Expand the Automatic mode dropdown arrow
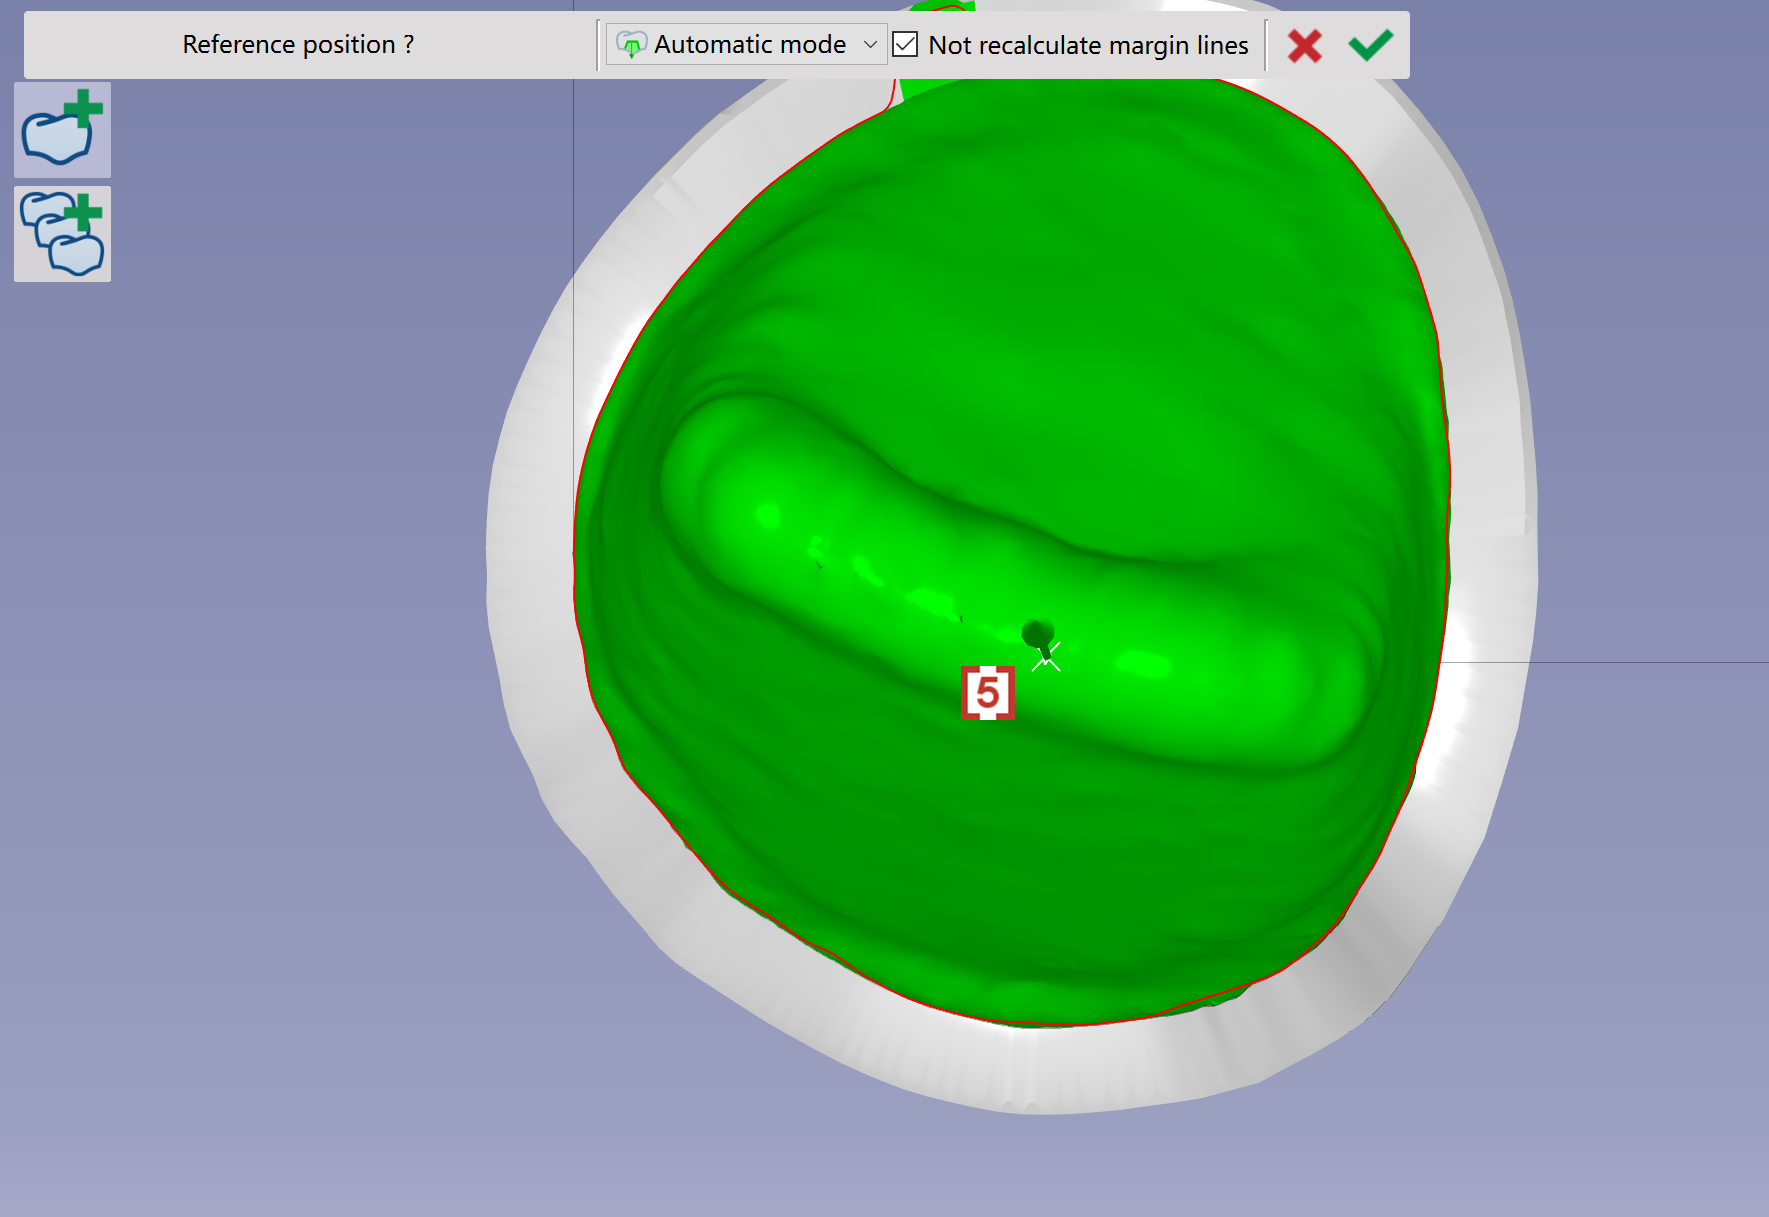Image resolution: width=1769 pixels, height=1217 pixels. pyautogui.click(x=870, y=44)
